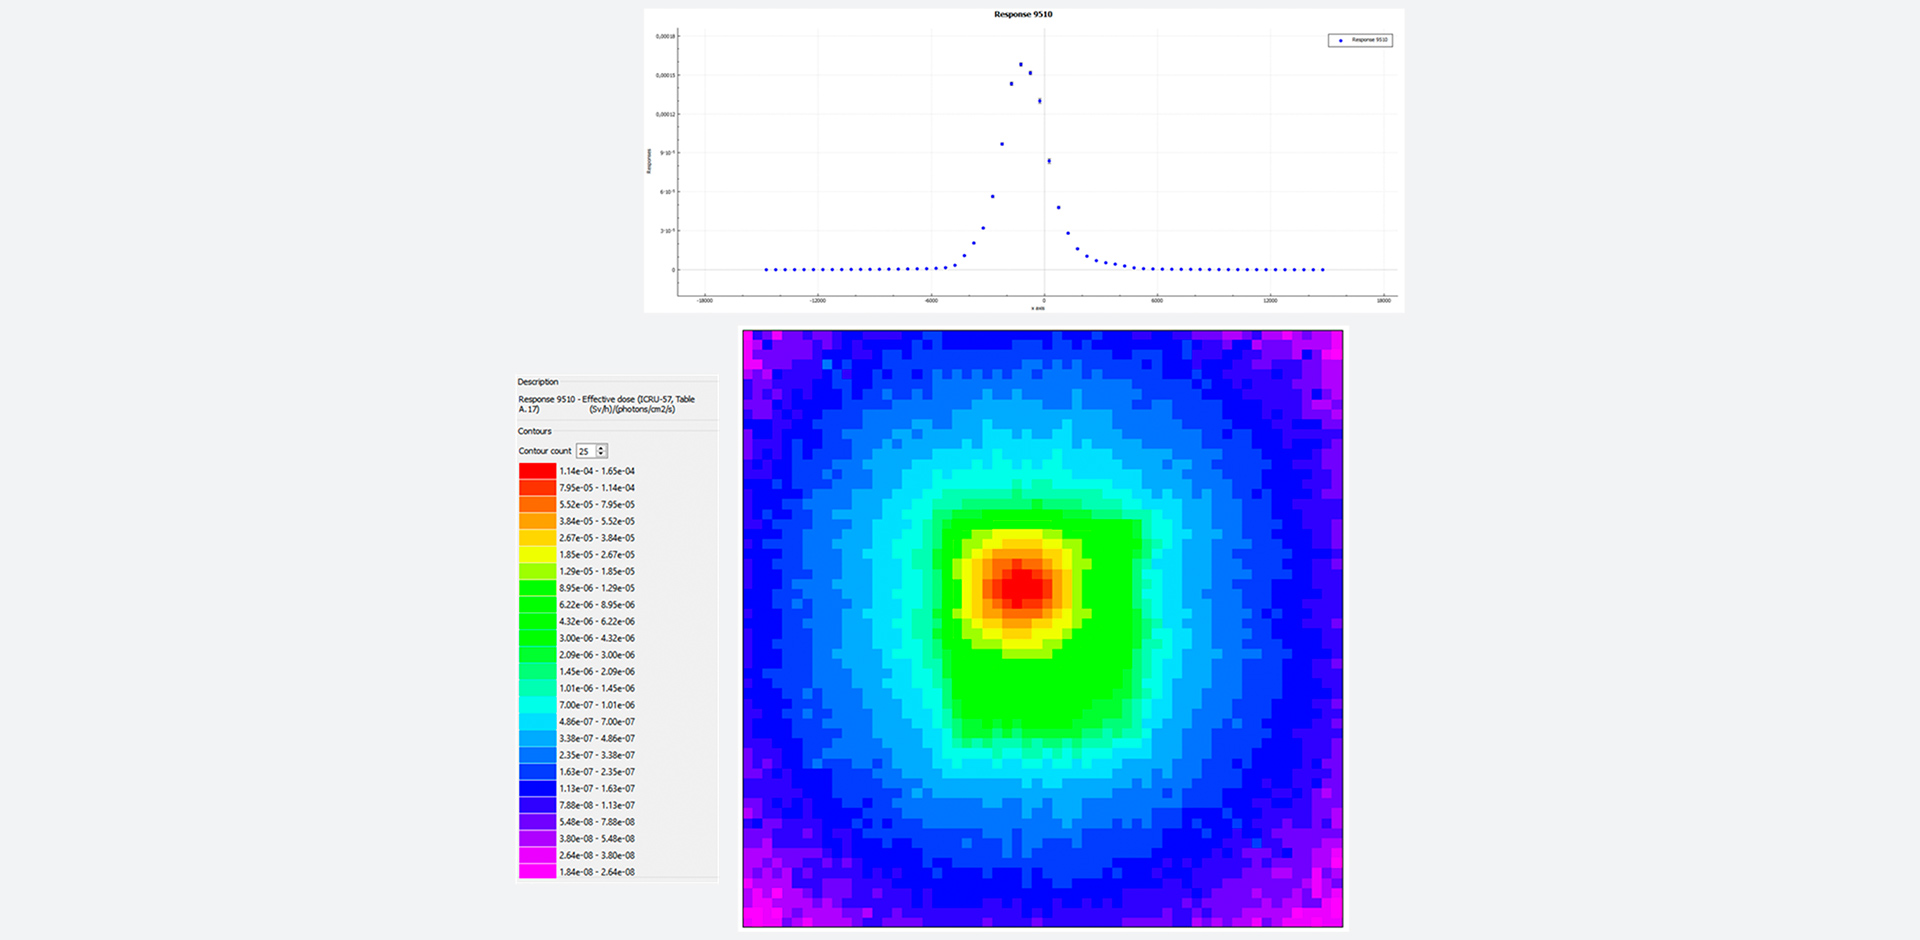Click the Contours section header
Screen dimensions: 1920x940
click(535, 431)
